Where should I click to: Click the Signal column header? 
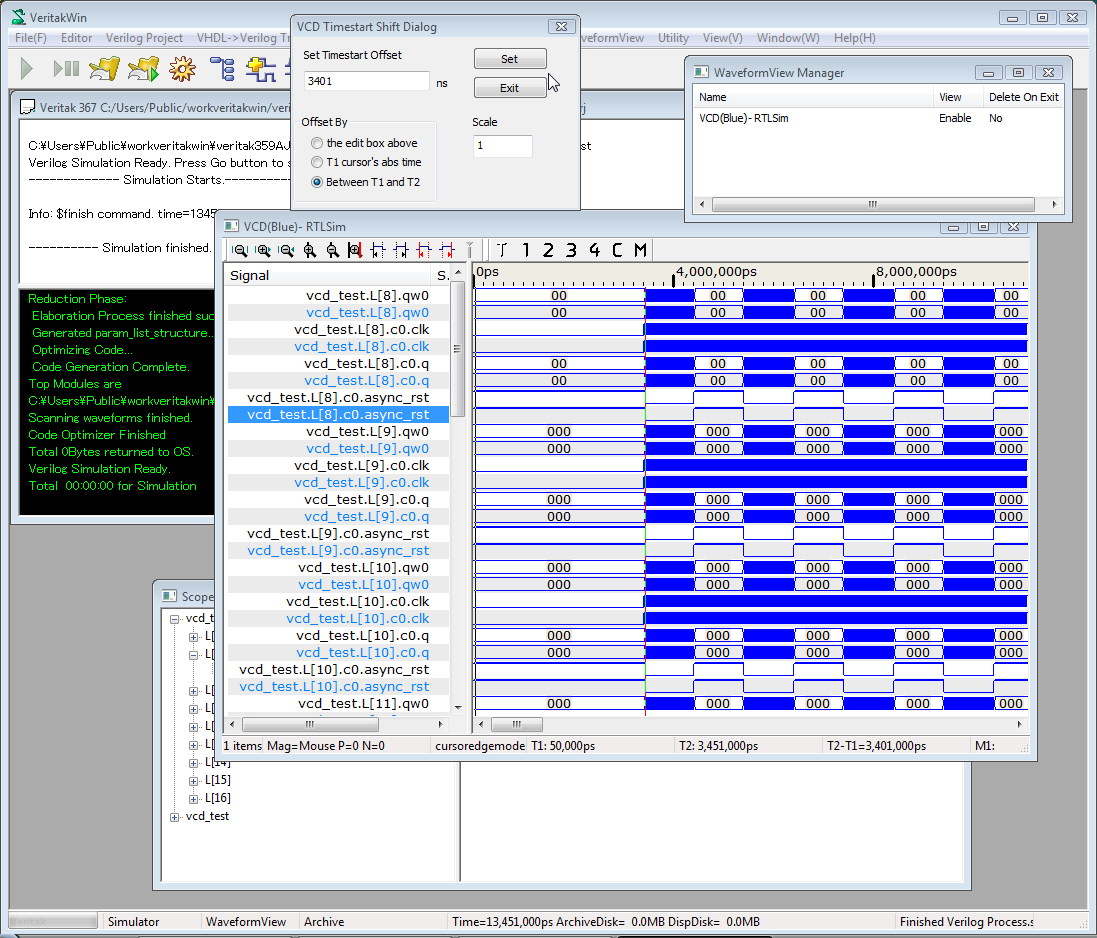pyautogui.click(x=328, y=276)
